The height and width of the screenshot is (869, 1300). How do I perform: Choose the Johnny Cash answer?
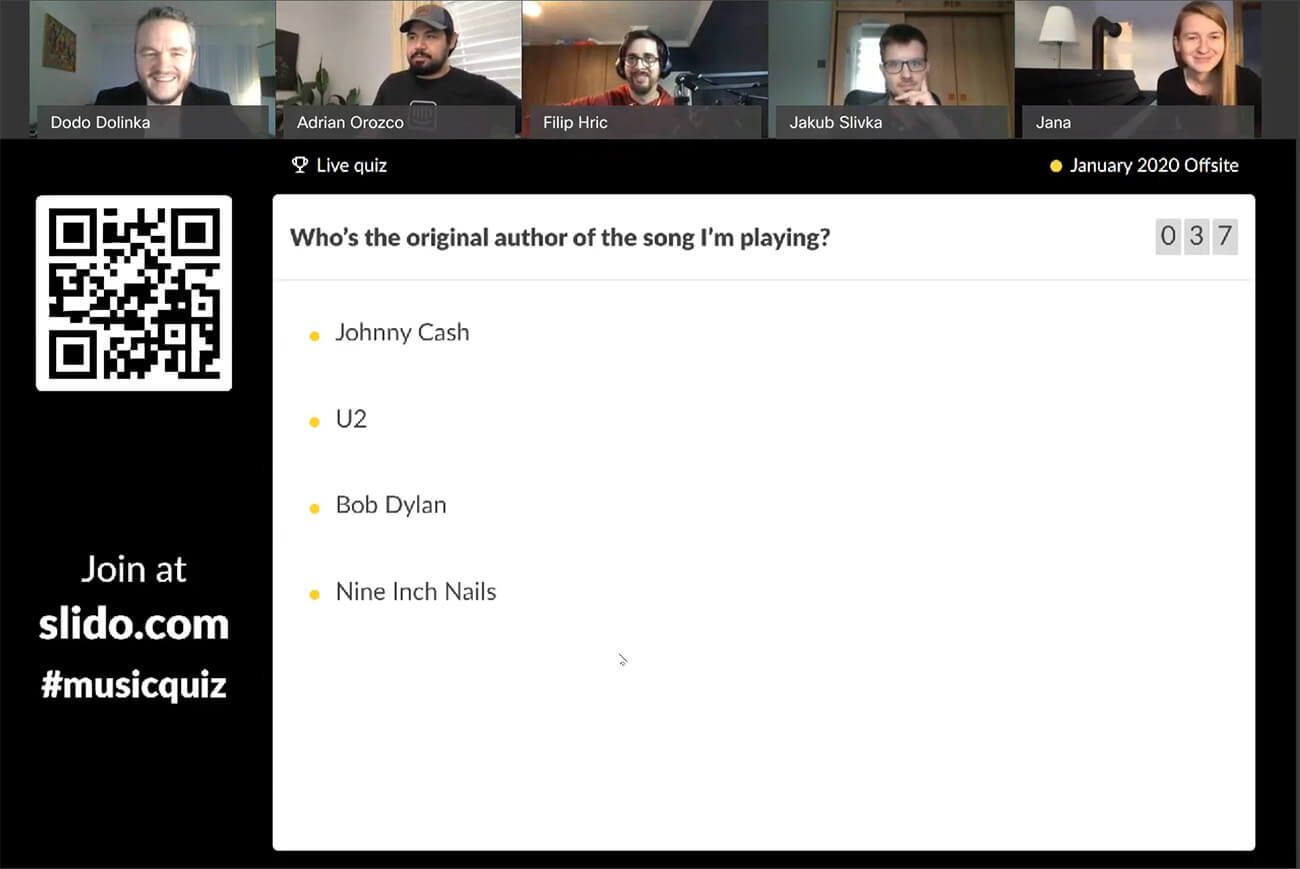click(x=402, y=332)
